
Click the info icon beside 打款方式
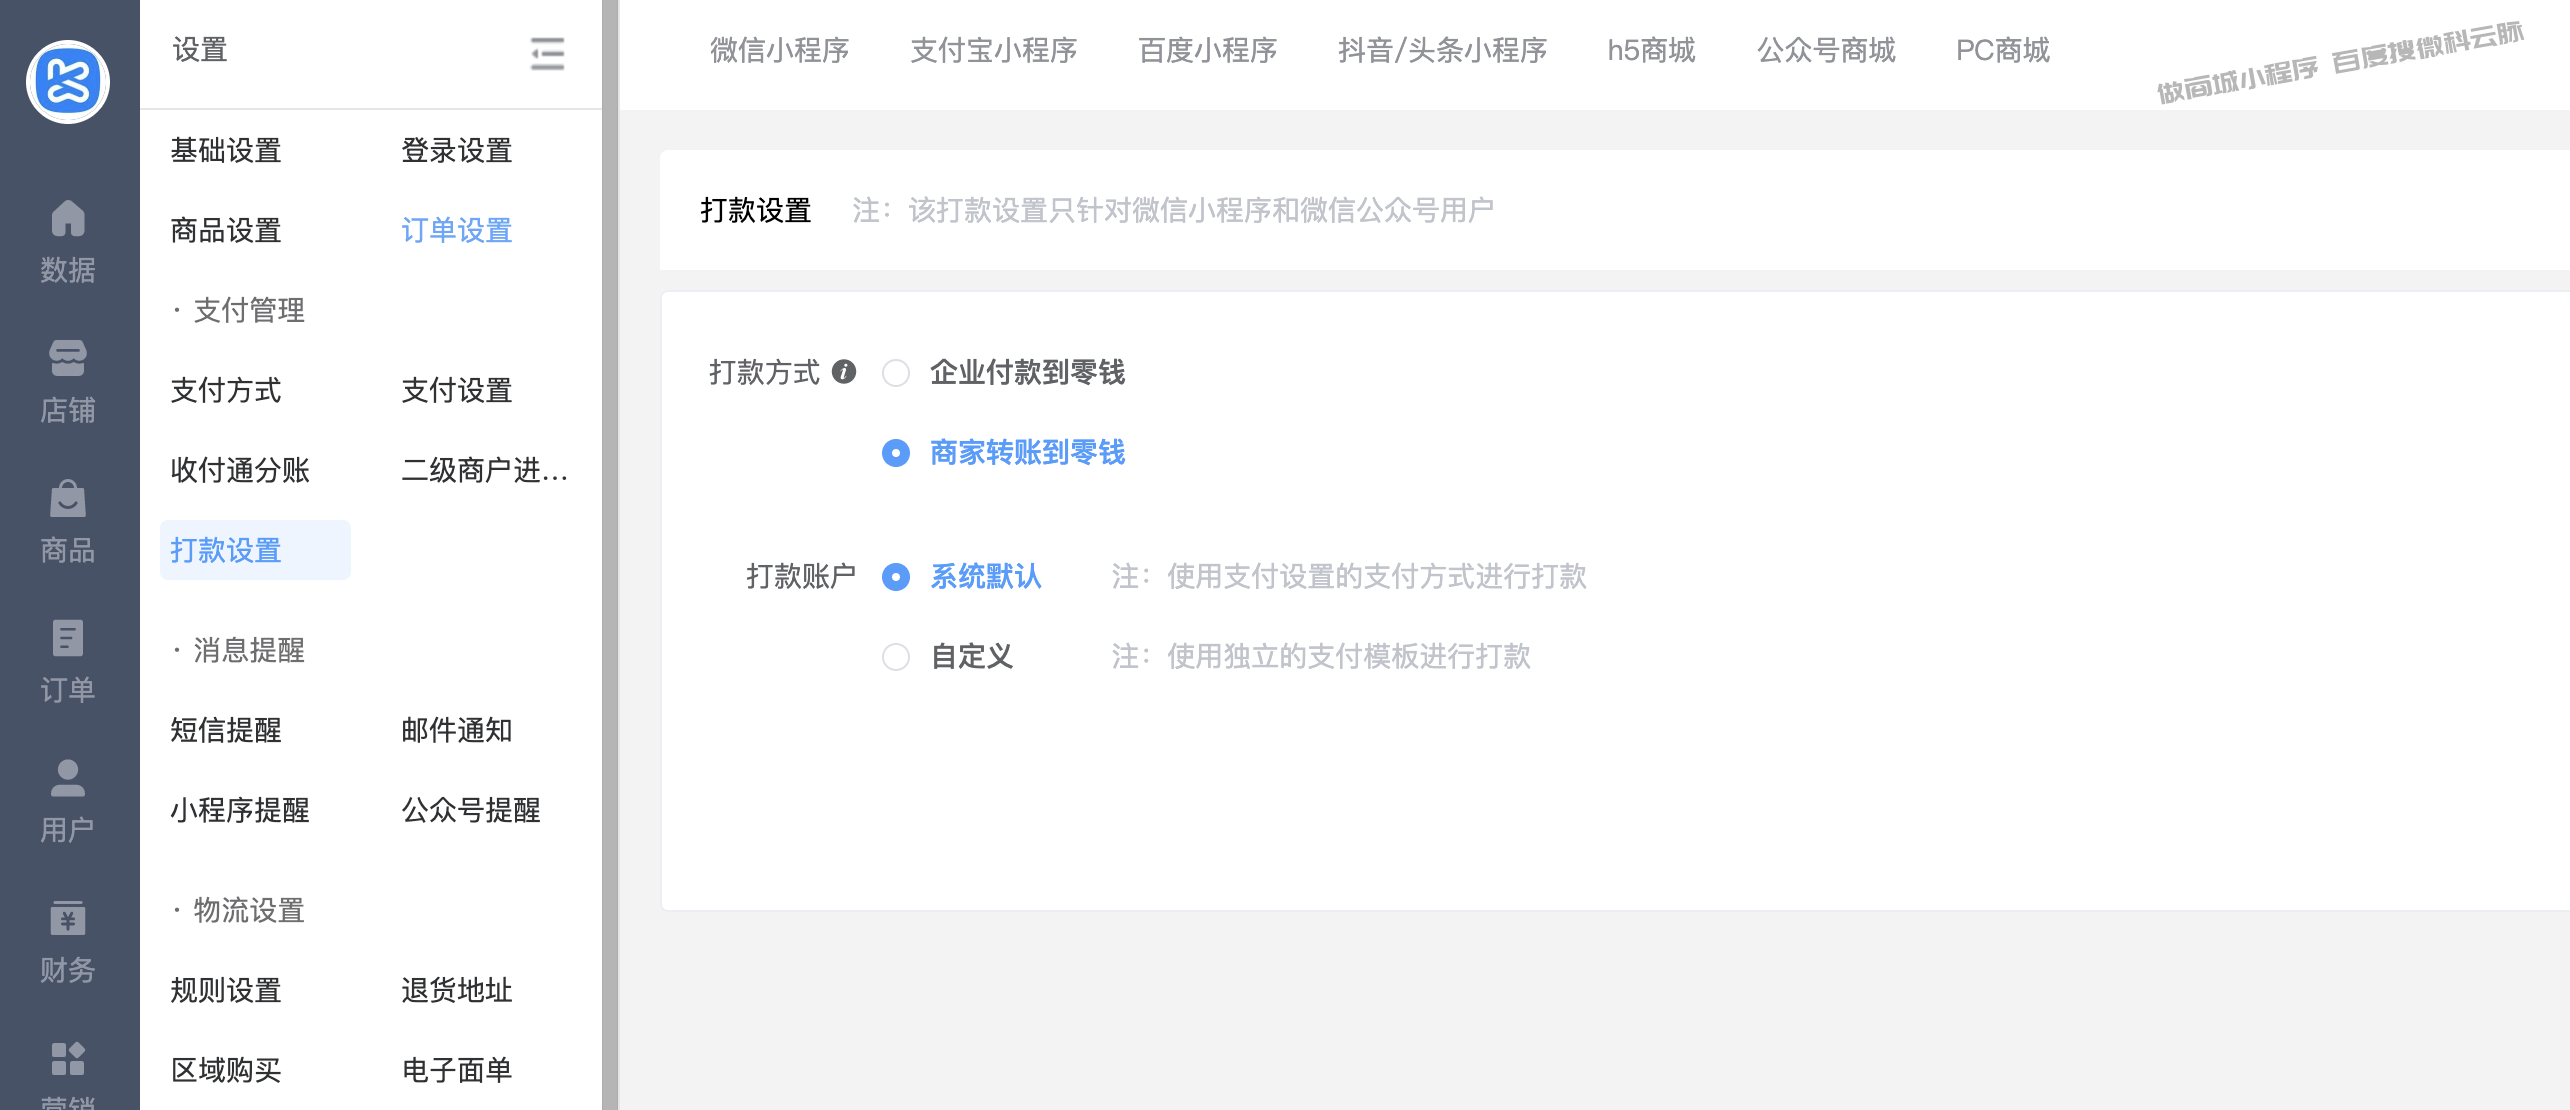[844, 372]
